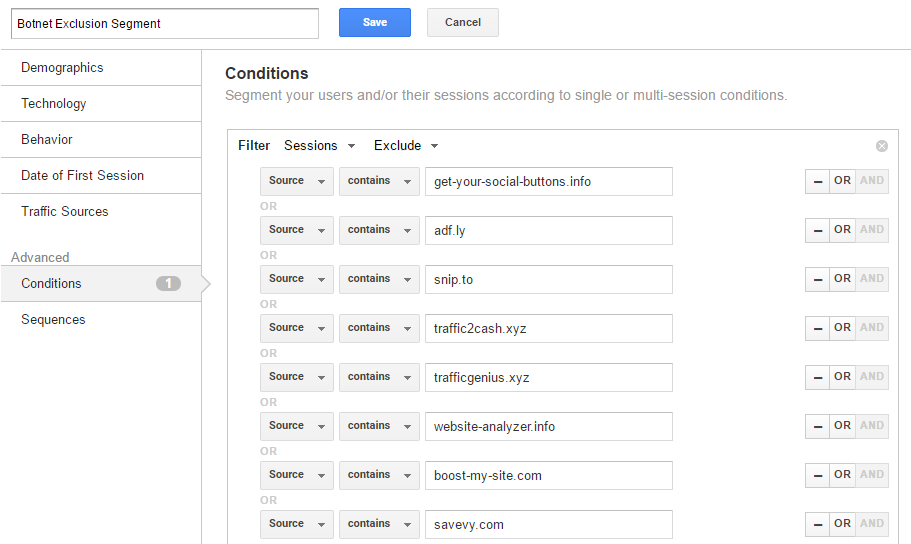Delete the traffic2cash.xyz row via minus icon
Image resolution: width=911 pixels, height=544 pixels.
coord(817,328)
